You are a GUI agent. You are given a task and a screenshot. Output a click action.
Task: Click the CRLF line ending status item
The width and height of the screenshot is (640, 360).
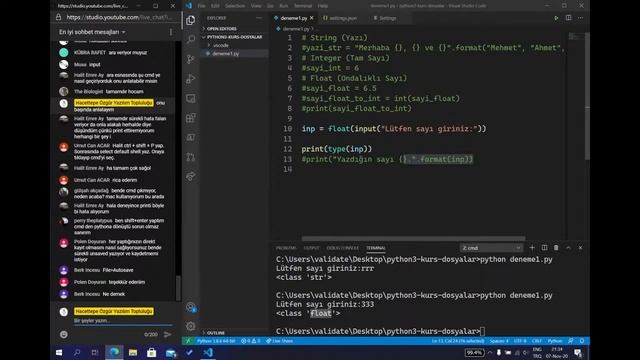point(537,341)
